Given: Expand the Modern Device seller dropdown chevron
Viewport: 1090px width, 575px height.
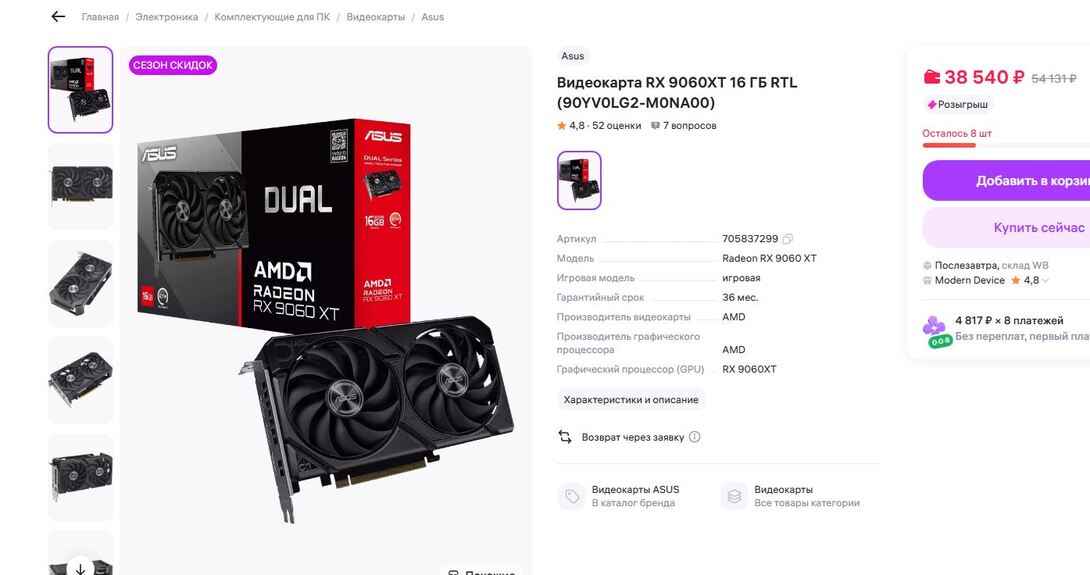Looking at the screenshot, I should 1045,281.
